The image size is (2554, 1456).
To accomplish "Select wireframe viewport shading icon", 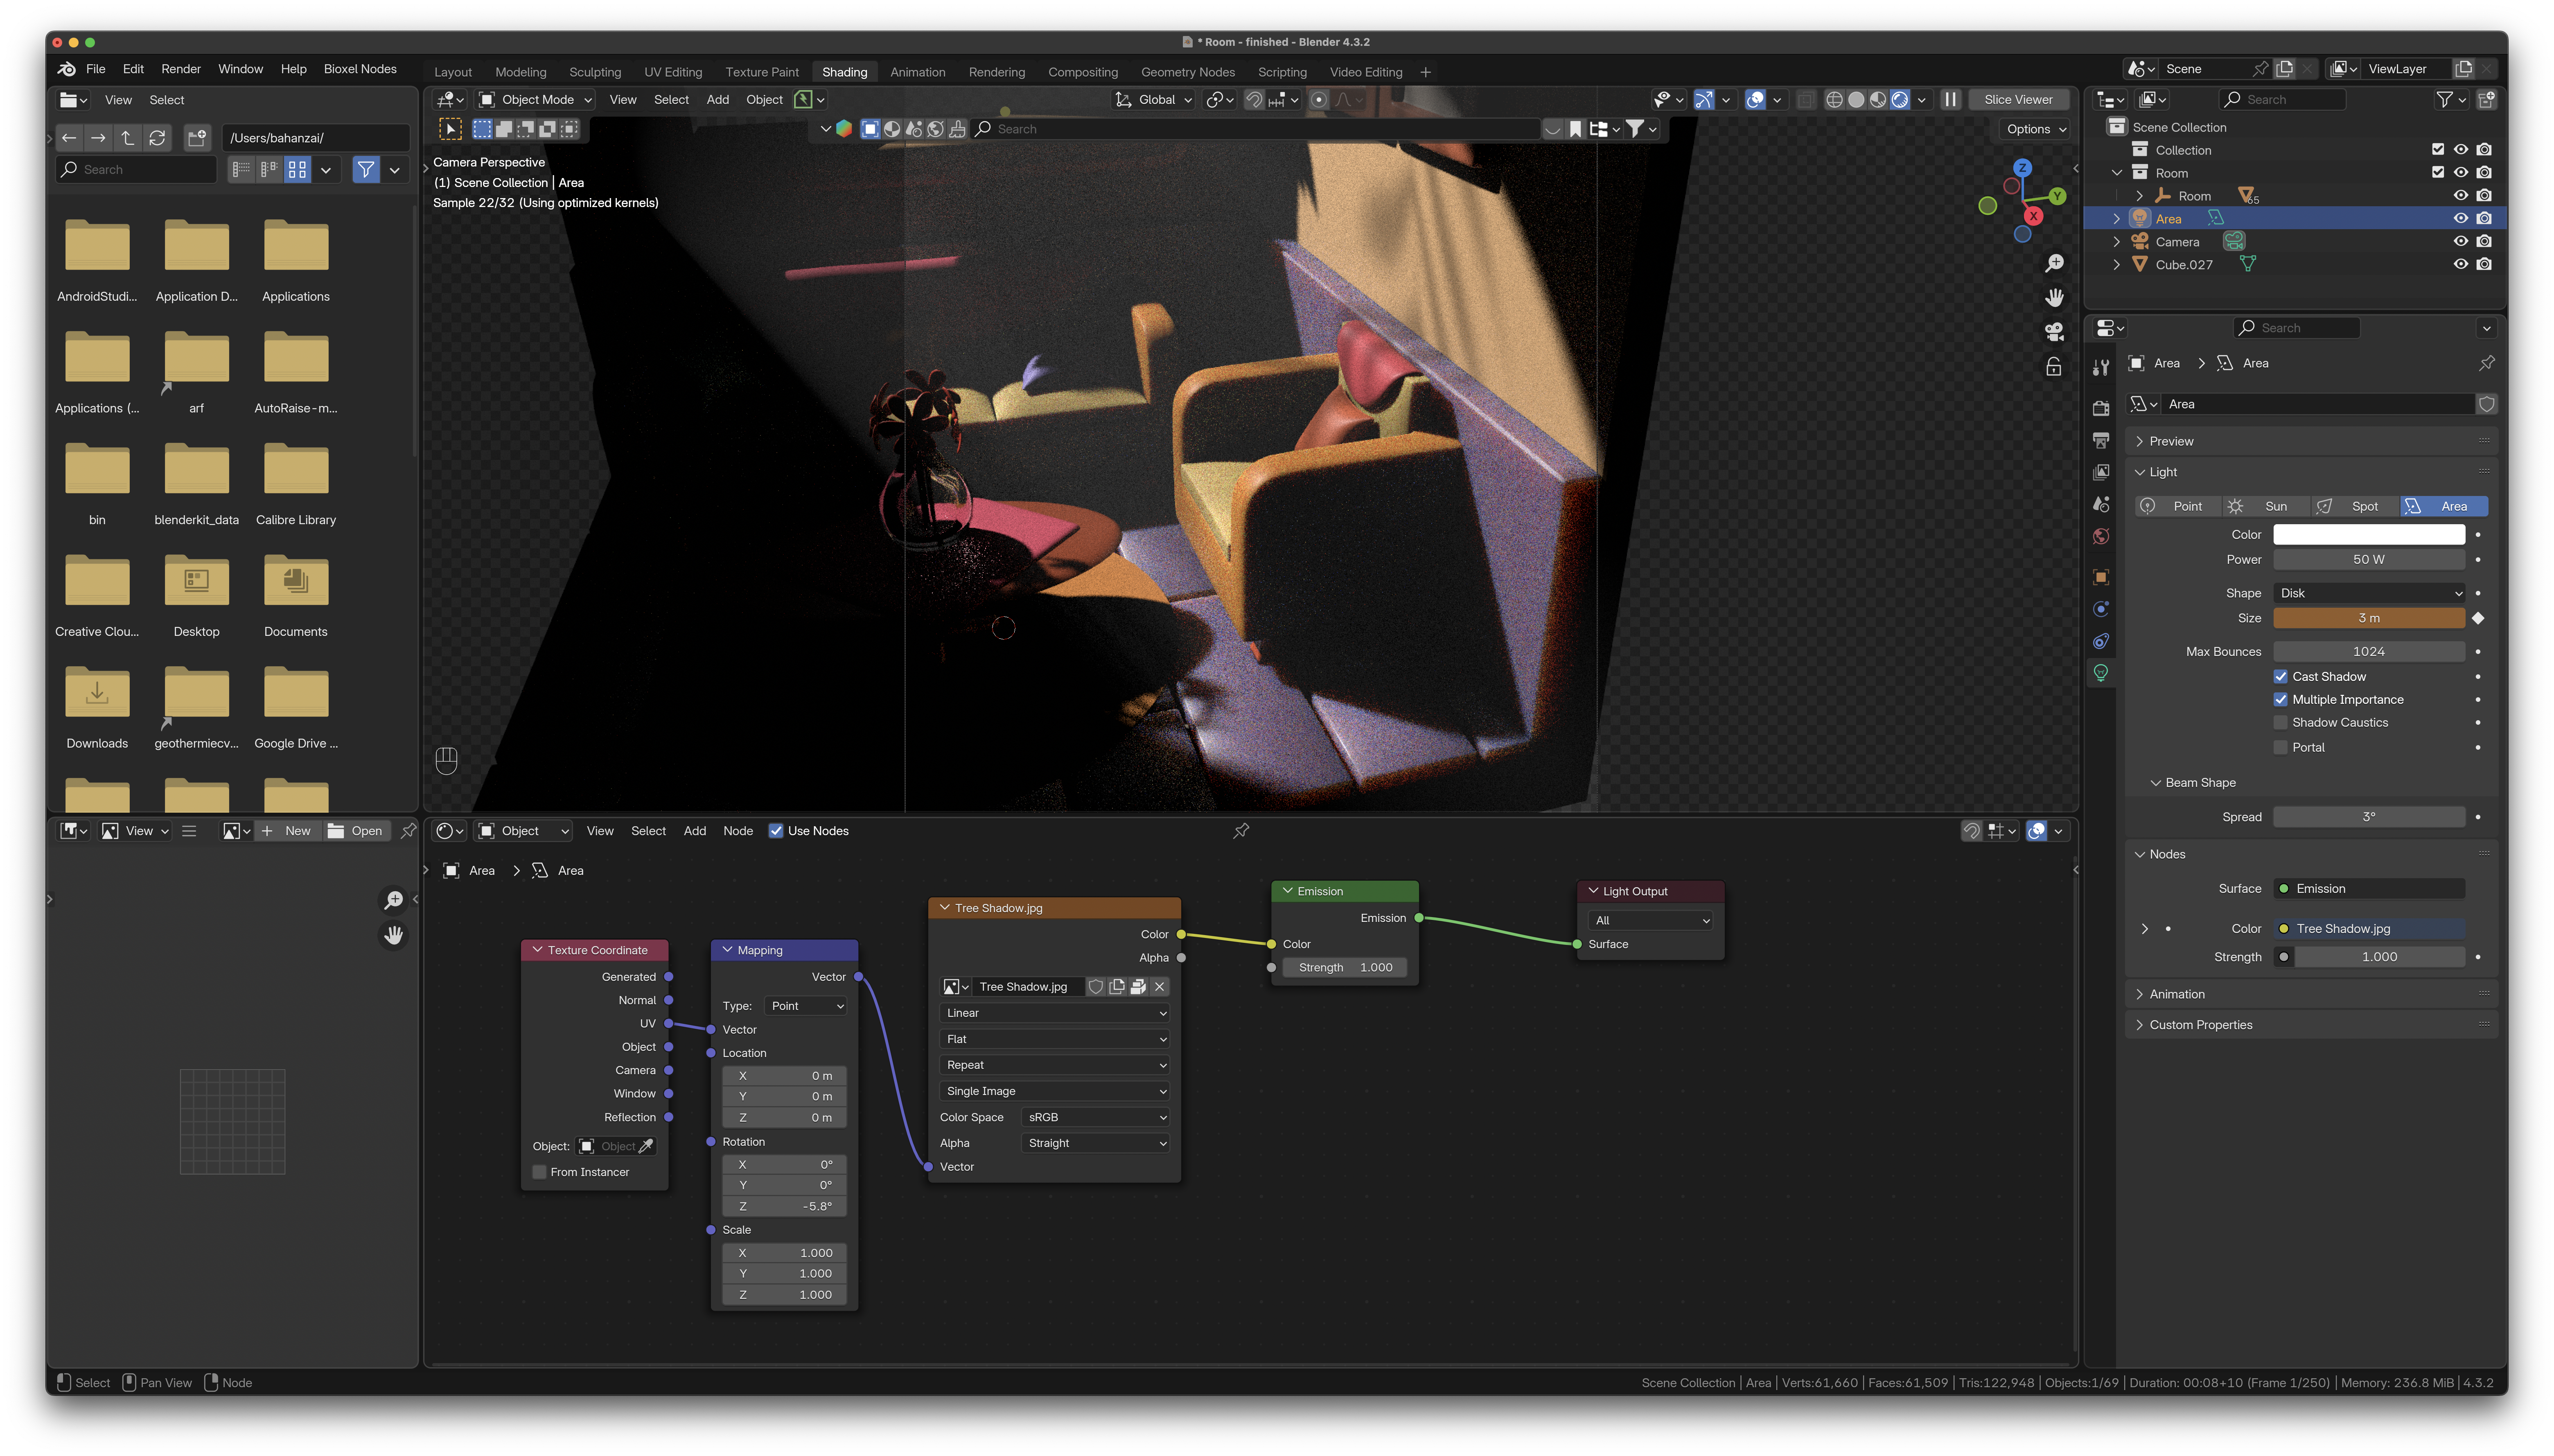I will tap(1834, 100).
